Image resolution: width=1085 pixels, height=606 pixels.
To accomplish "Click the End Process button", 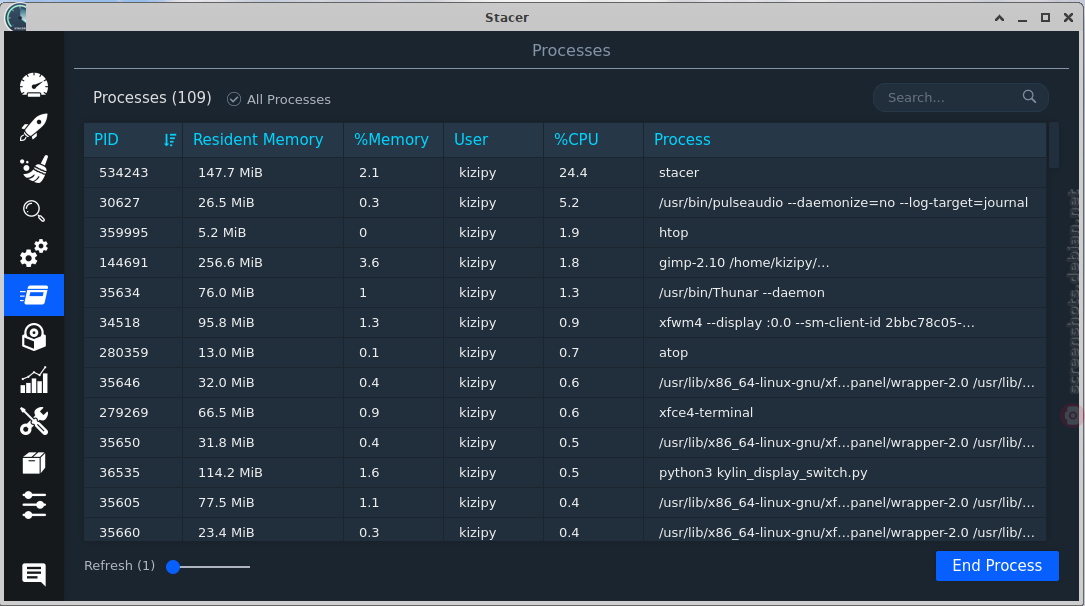I will (x=997, y=566).
